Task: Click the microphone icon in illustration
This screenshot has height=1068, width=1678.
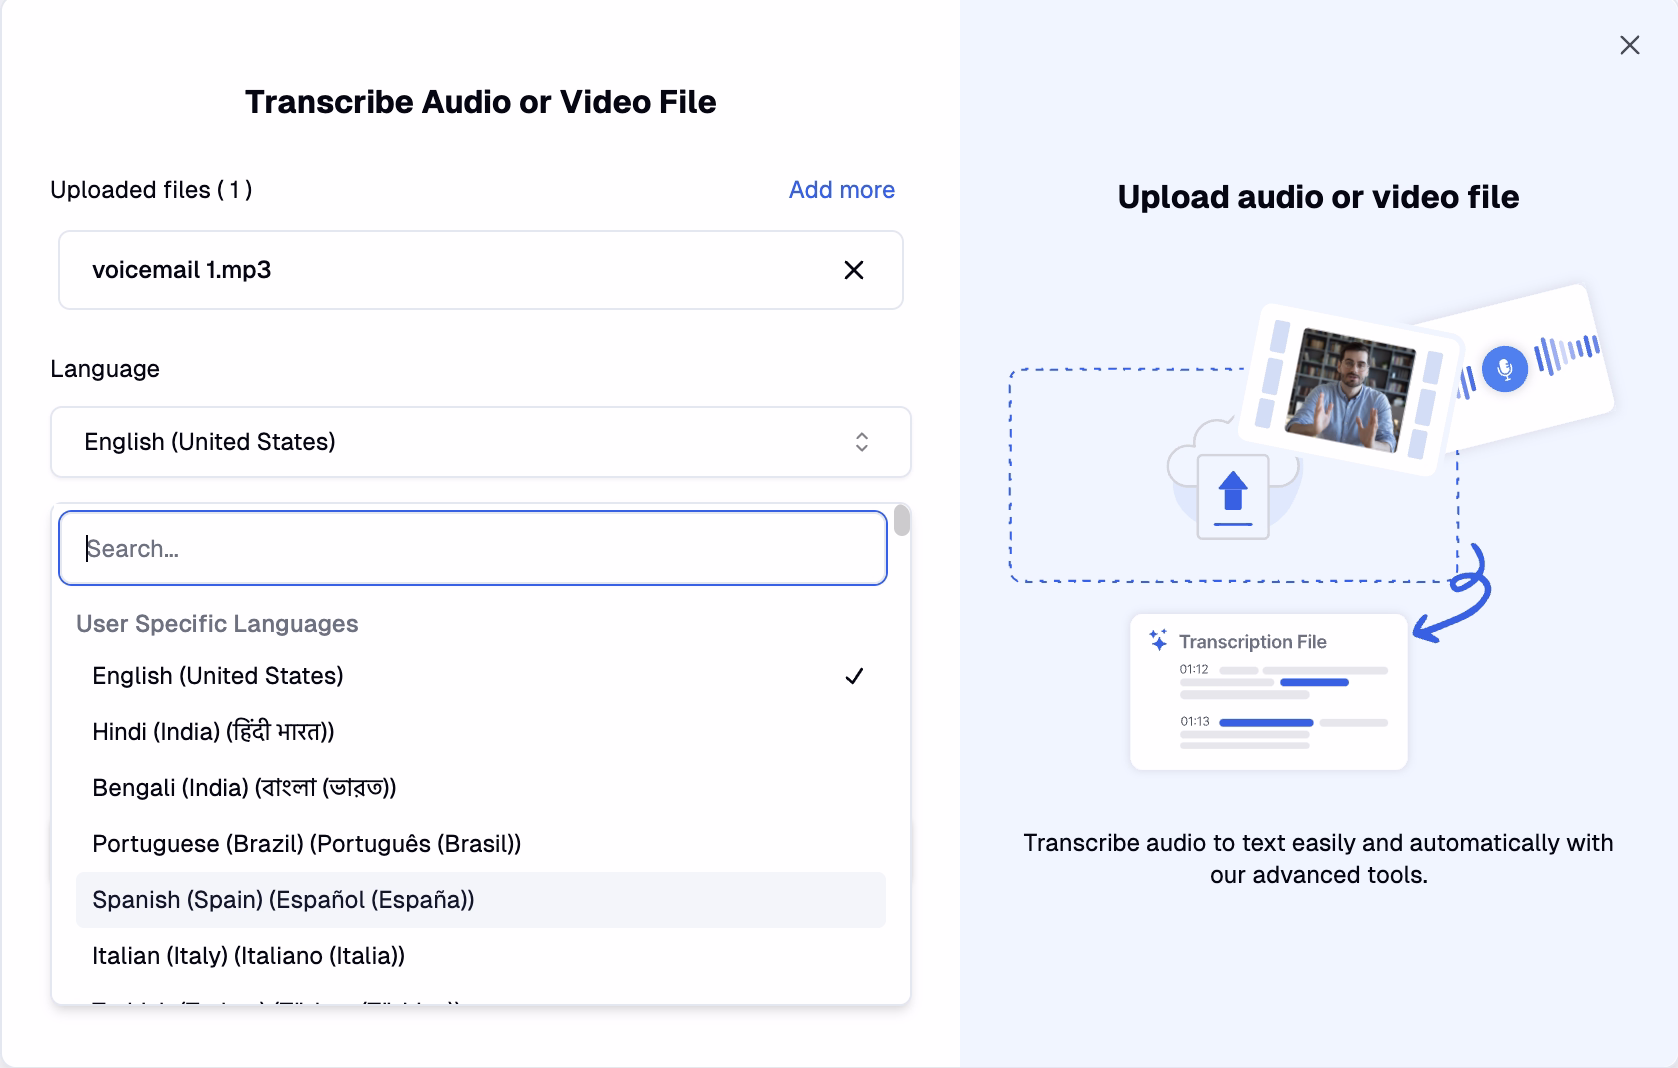Action: 1504,369
